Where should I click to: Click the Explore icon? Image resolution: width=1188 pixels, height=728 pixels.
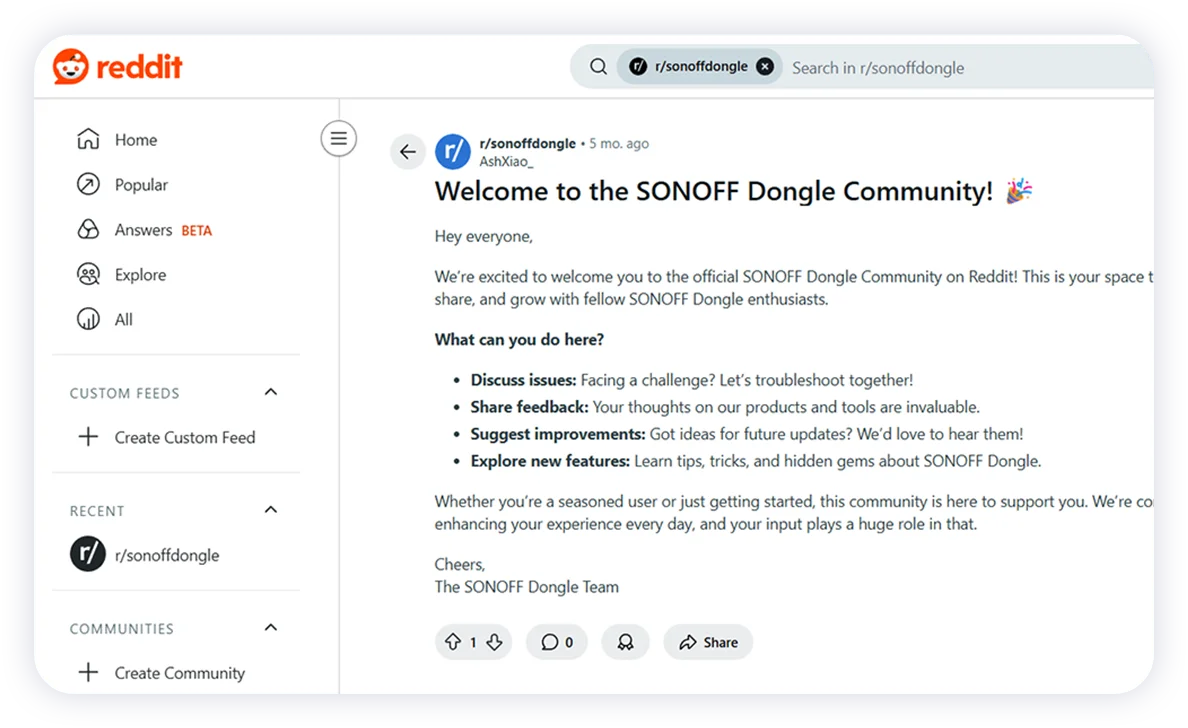point(88,274)
